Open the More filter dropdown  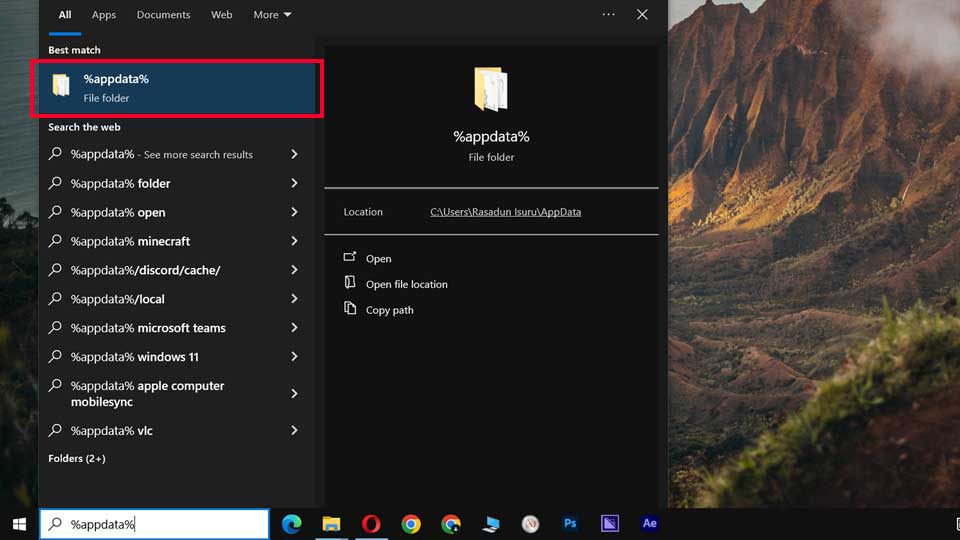coord(272,15)
